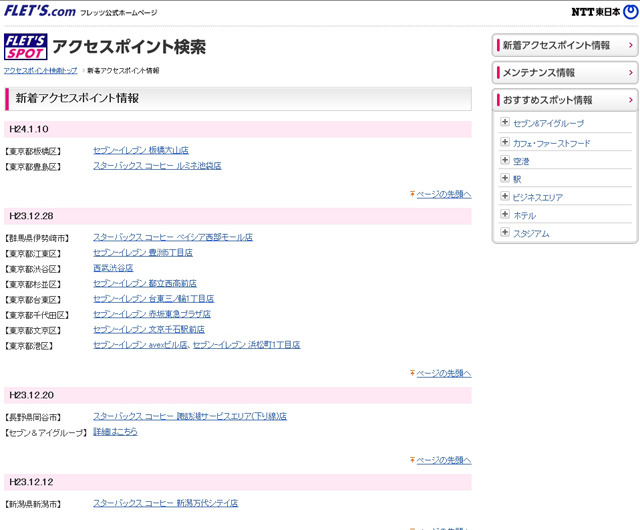Click ページの先頭へ under H24.1.10 section
The image size is (640, 530).
pyautogui.click(x=444, y=194)
